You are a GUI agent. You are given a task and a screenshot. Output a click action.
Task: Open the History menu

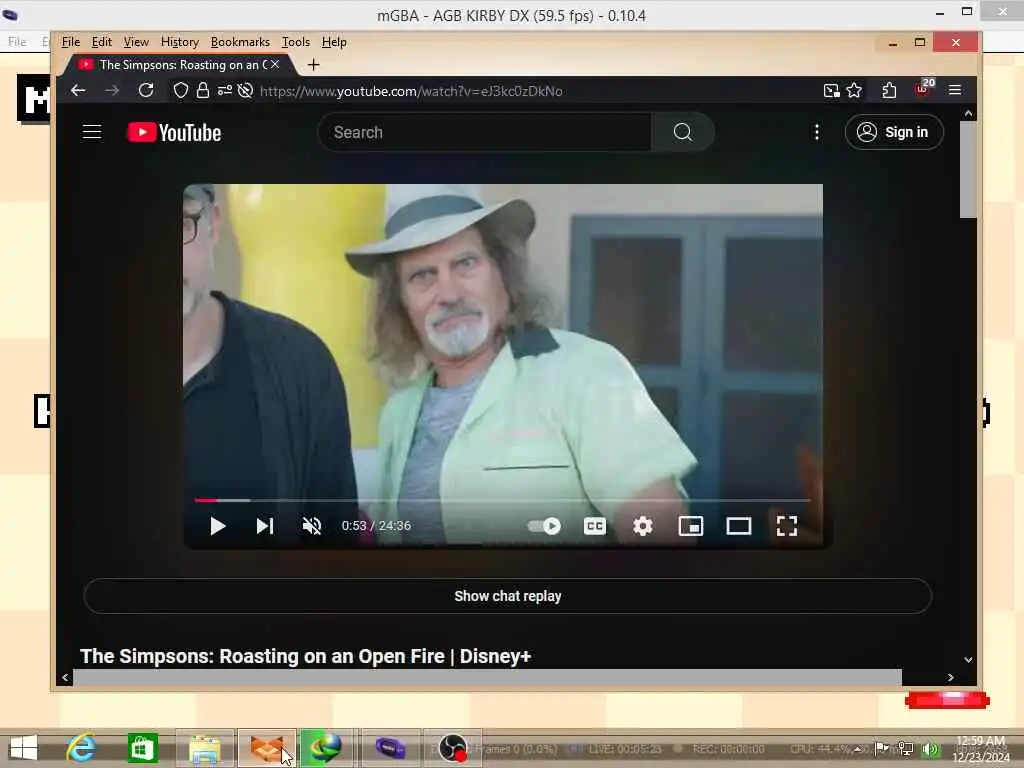point(180,42)
